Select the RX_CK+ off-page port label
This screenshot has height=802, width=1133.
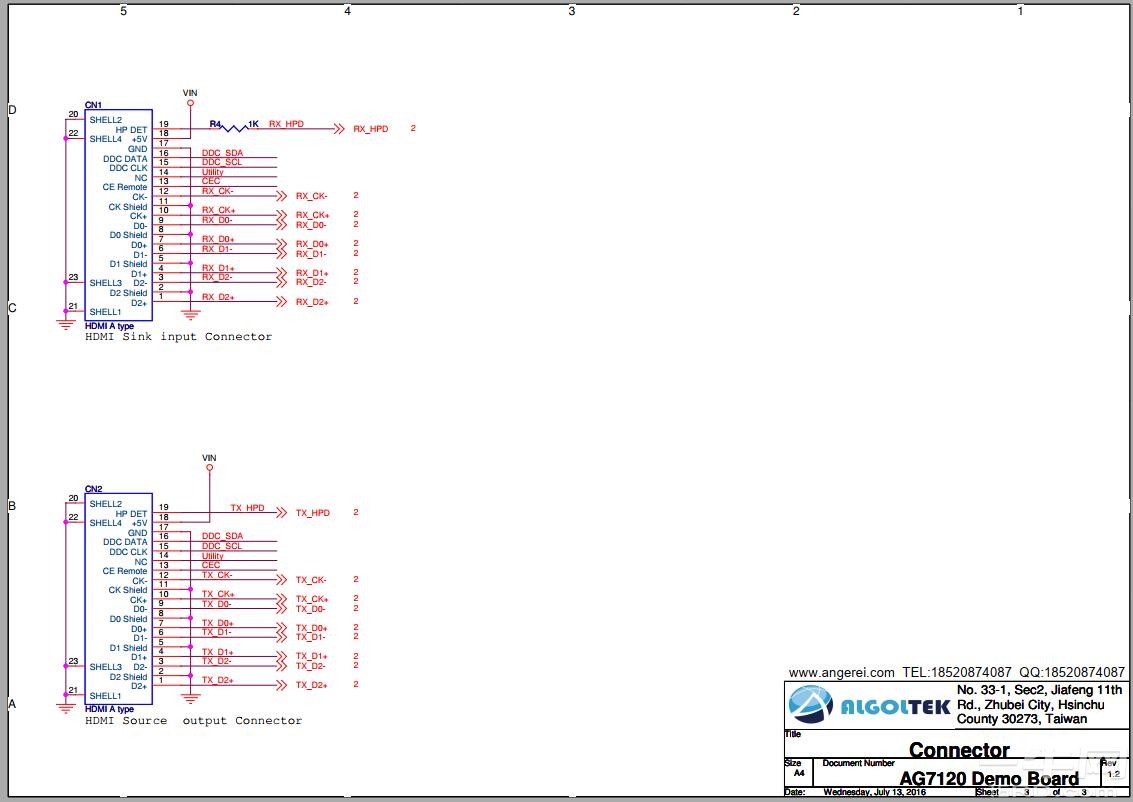312,215
